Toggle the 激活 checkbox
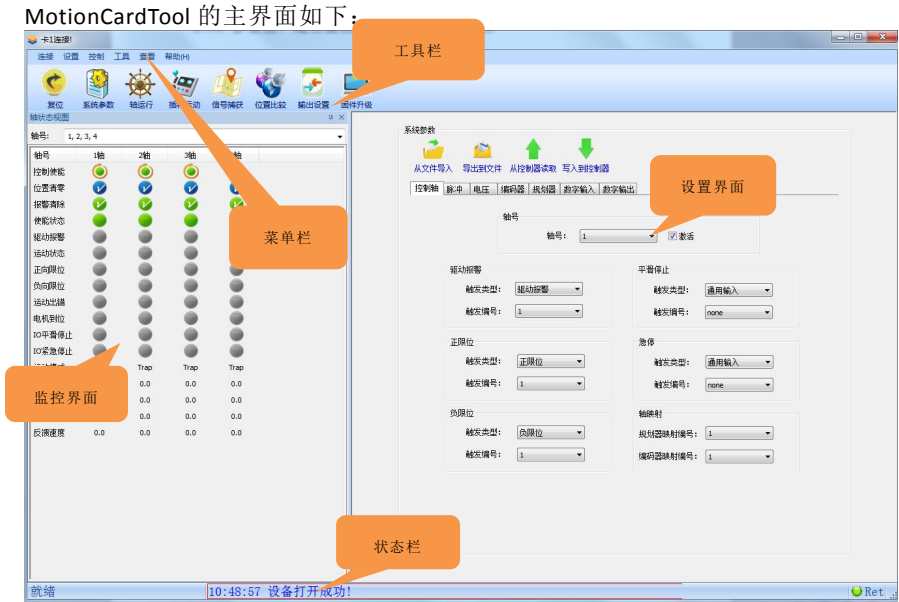Screen dimensions: 899x602 (673, 237)
